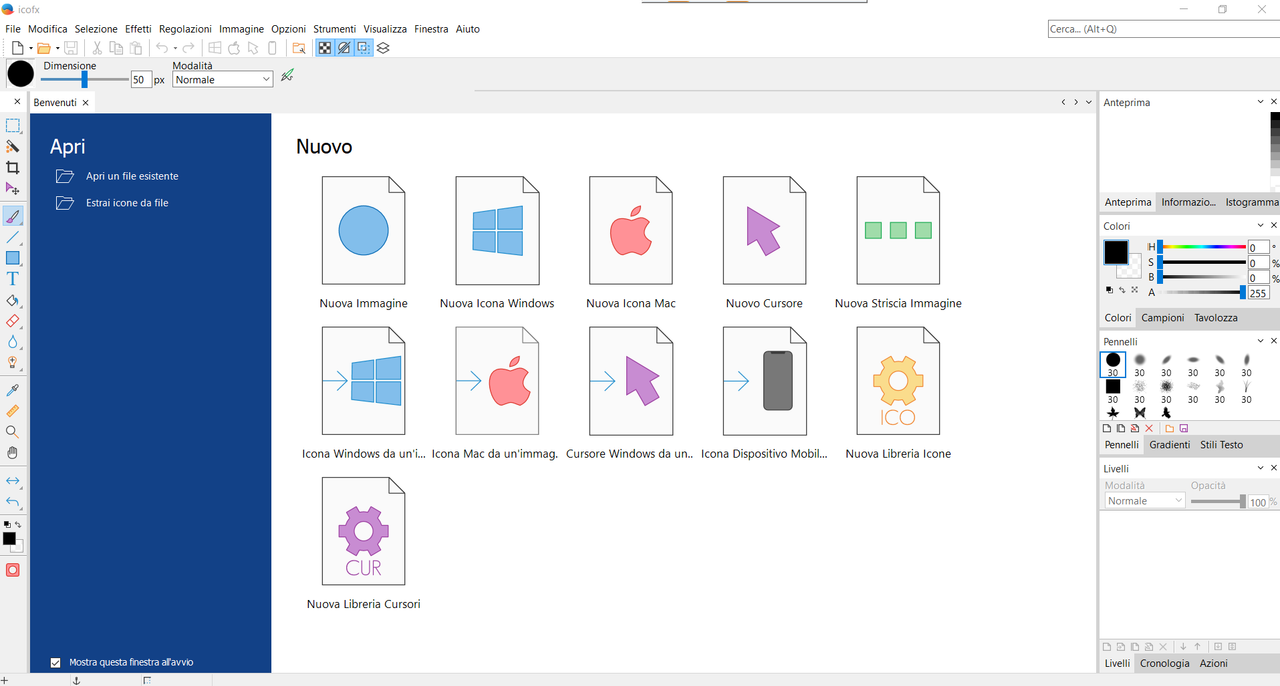The width and height of the screenshot is (1280, 686).
Task: Select the Line tool
Action: click(x=13, y=237)
